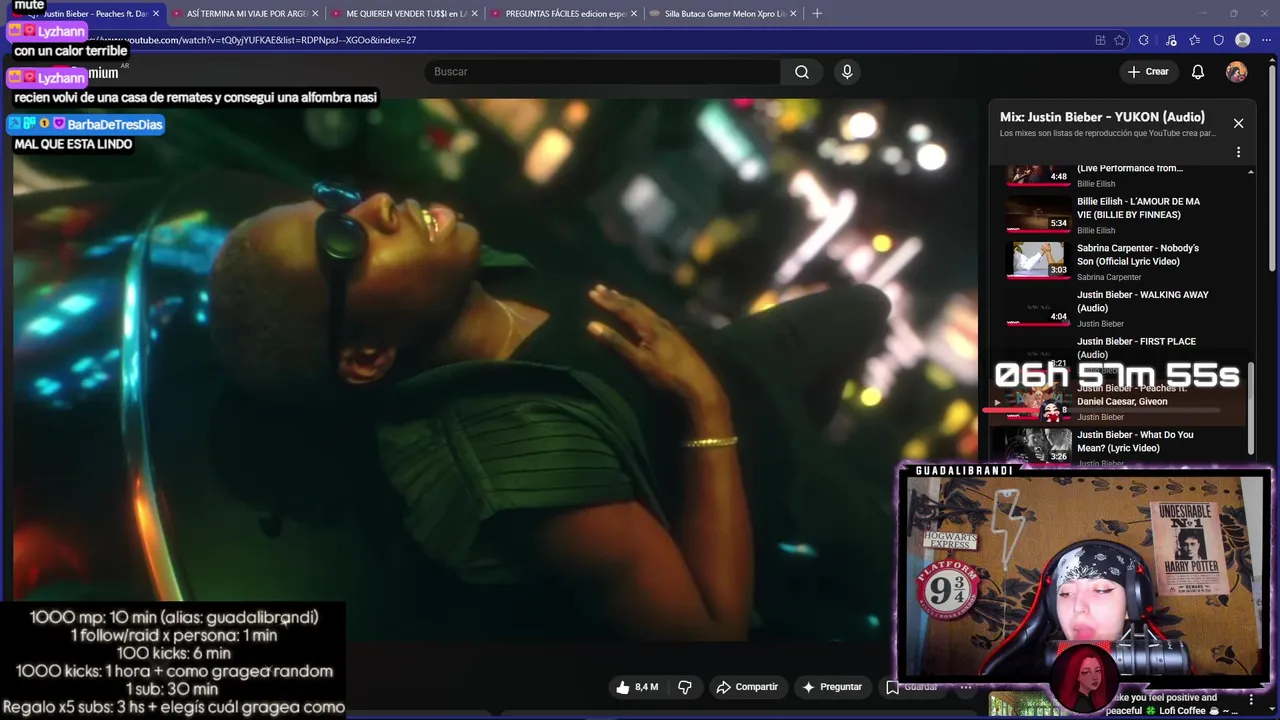Close the ASÍ TERMINA MI VIAJE tab

315,14
